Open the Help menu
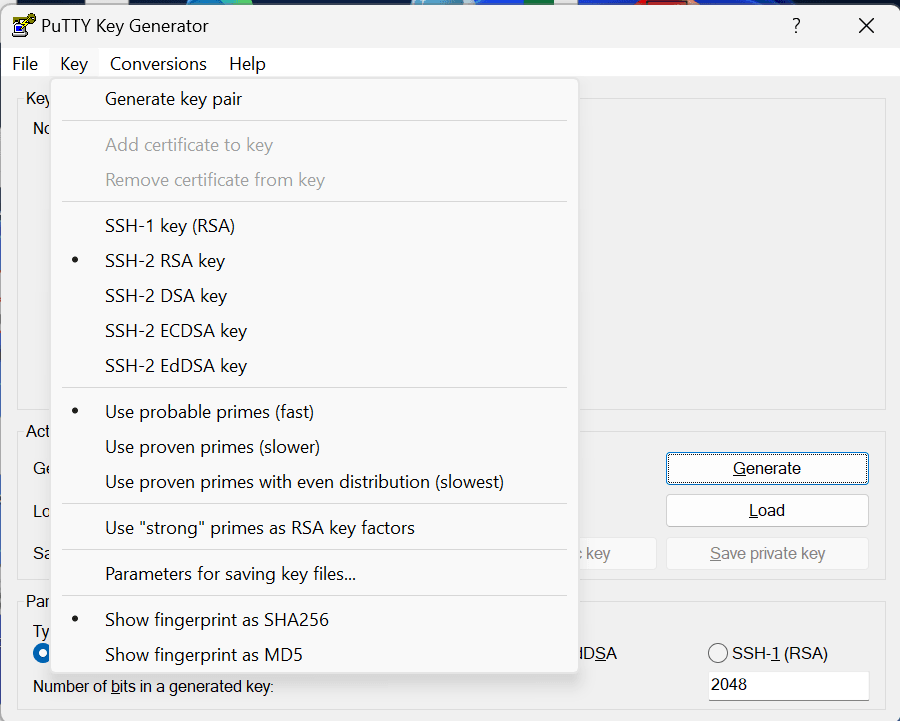Image resolution: width=900 pixels, height=721 pixels. pyautogui.click(x=247, y=64)
